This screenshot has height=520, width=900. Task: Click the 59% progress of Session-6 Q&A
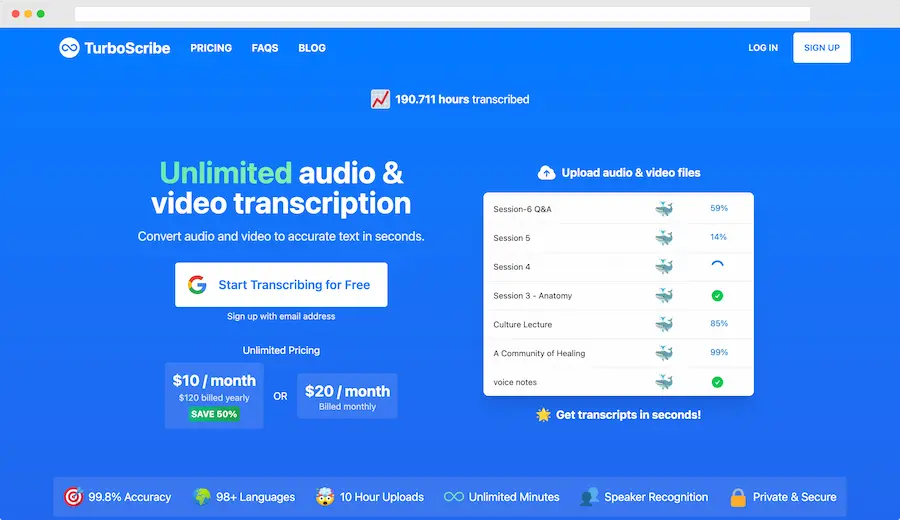(x=719, y=208)
